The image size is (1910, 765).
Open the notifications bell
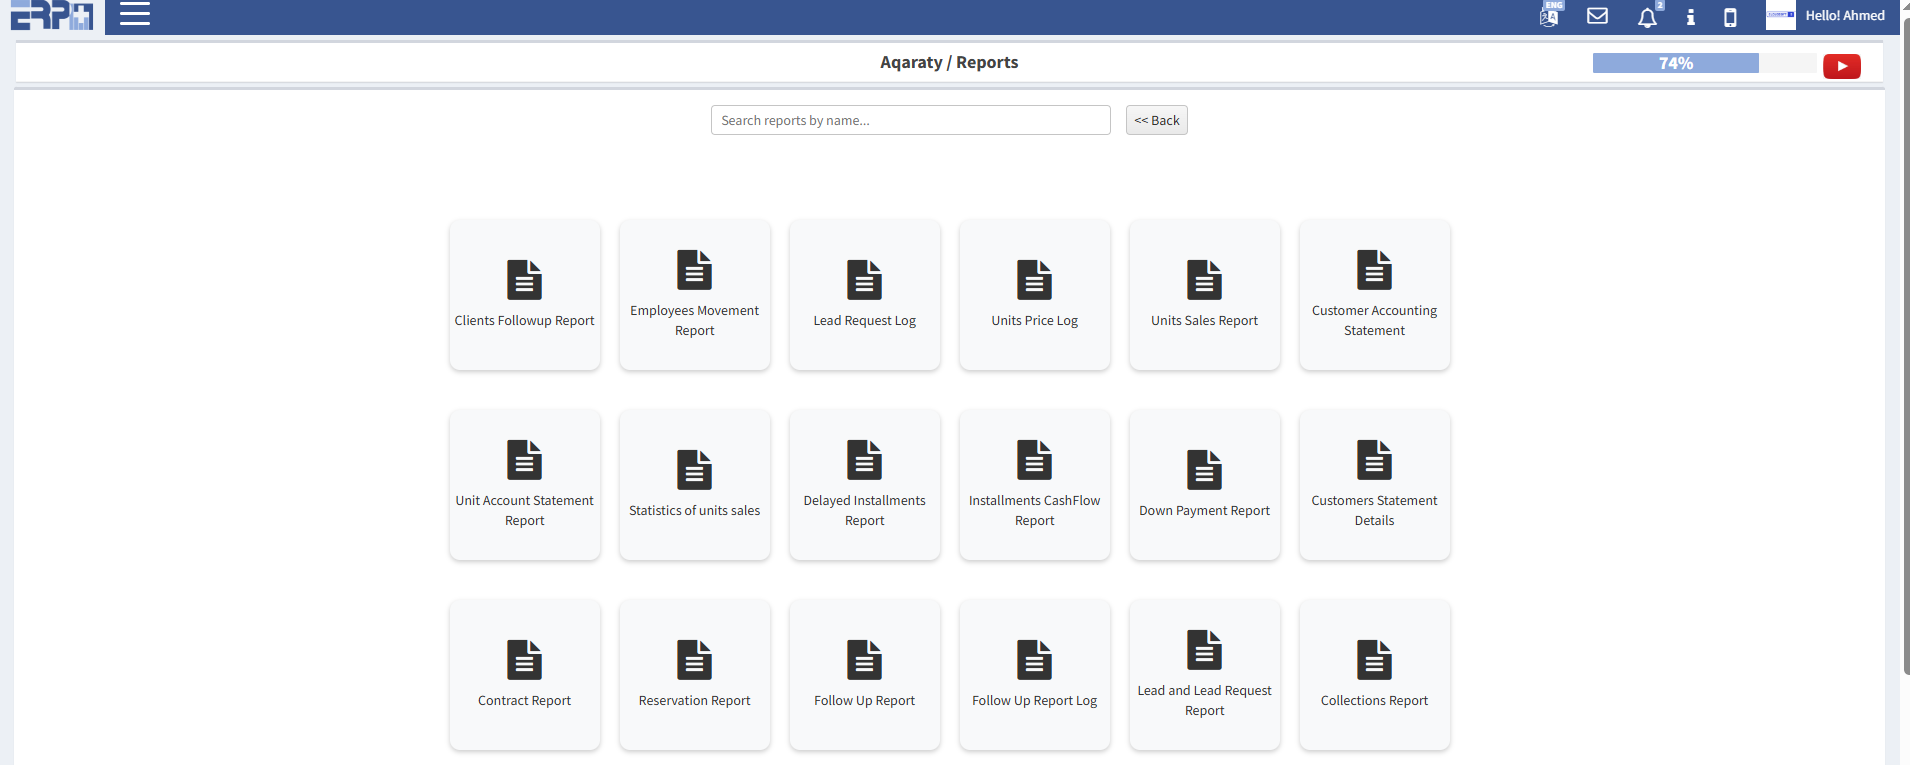point(1646,17)
